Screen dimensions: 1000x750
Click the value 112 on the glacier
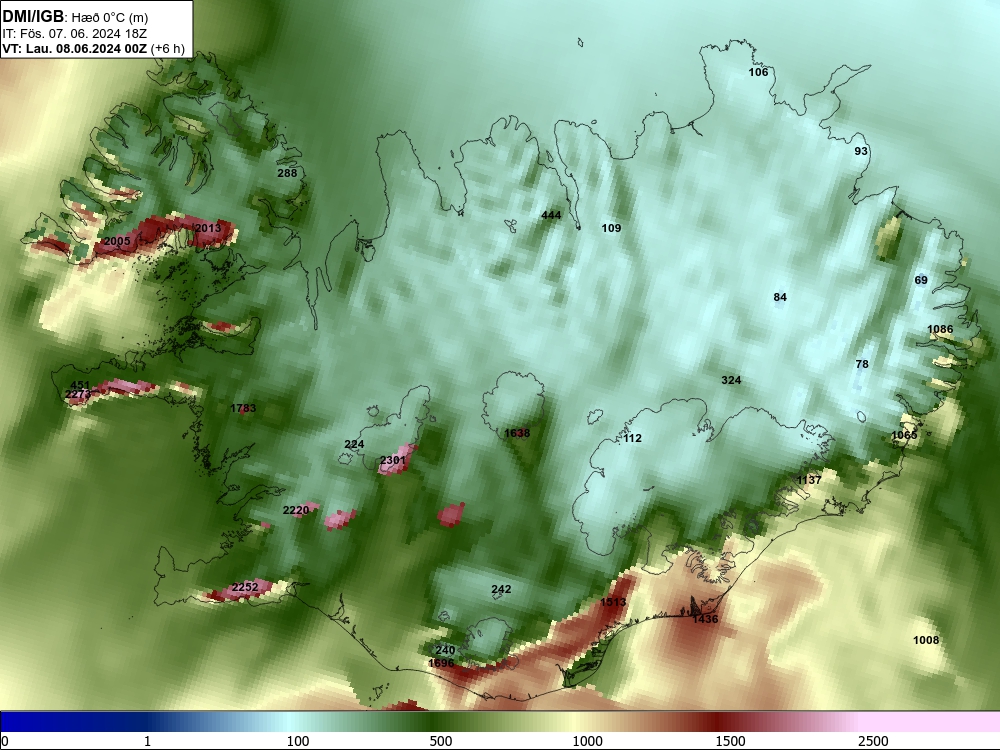pos(632,438)
